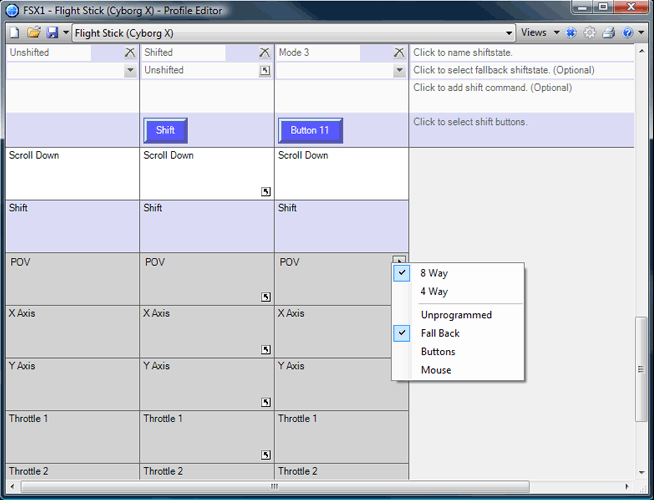Expand the save options arrow

[65, 33]
